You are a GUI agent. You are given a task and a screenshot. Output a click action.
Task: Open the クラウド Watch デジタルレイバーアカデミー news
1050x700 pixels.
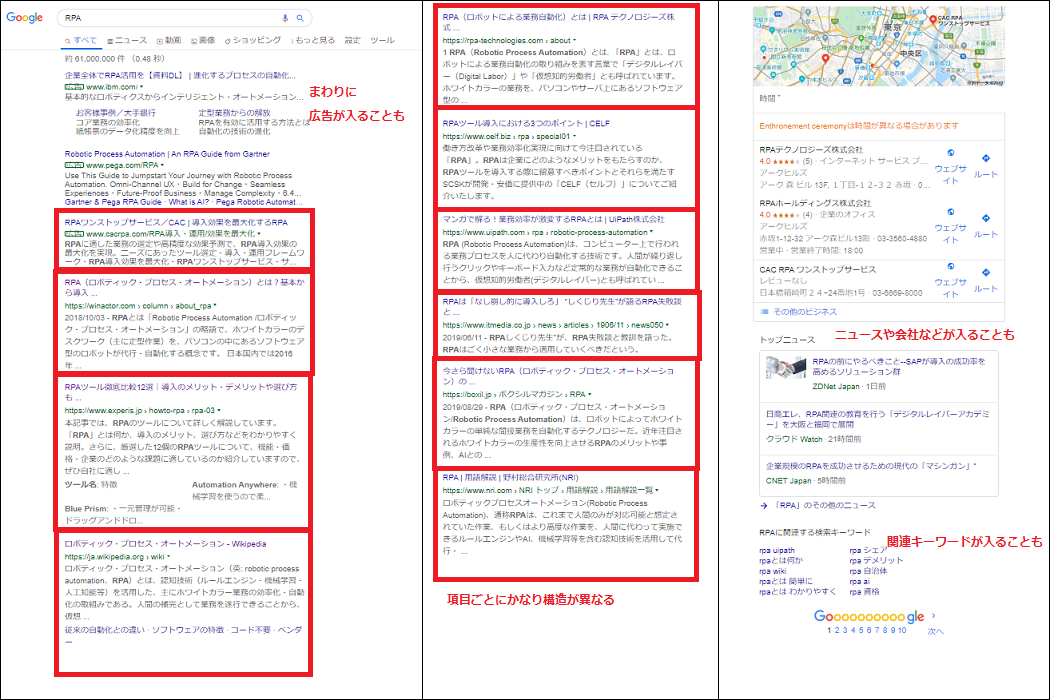pos(877,419)
